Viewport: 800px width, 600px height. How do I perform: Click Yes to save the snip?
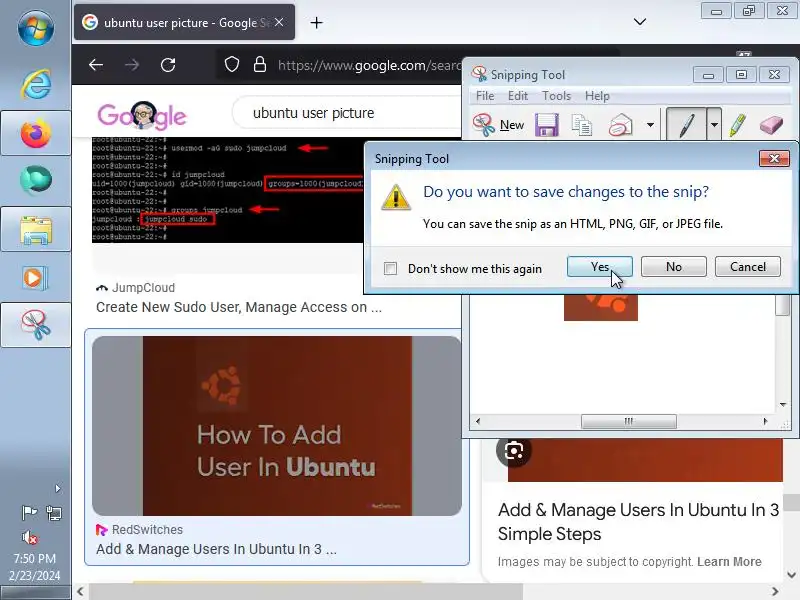tap(599, 266)
